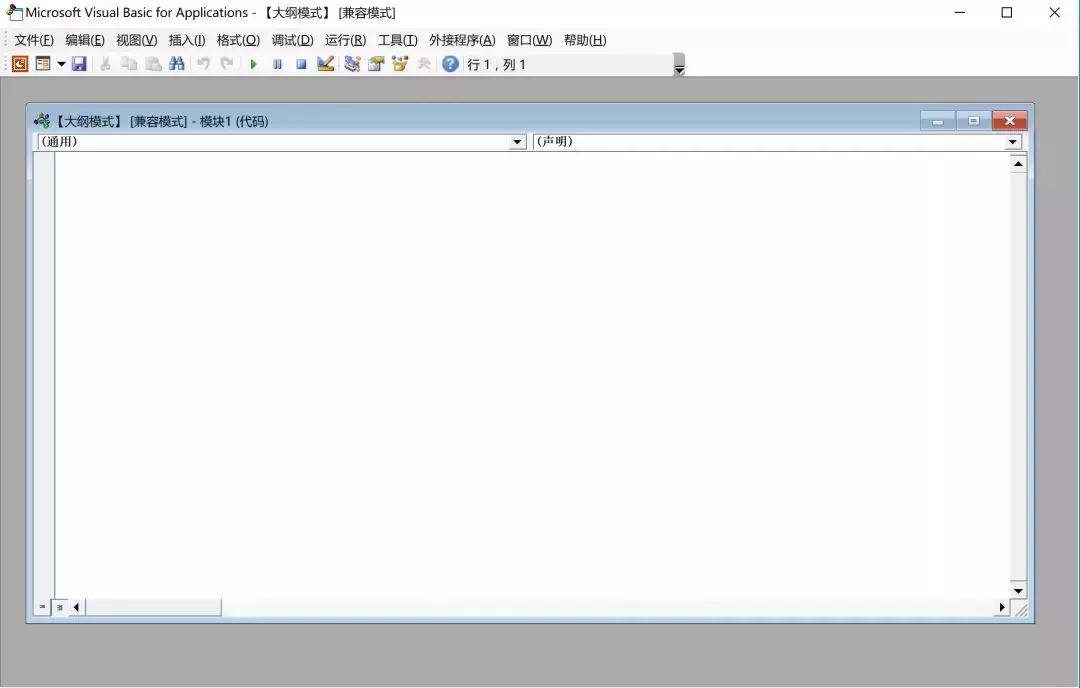Save the project using the Save icon
The height and width of the screenshot is (688, 1080).
(79, 63)
